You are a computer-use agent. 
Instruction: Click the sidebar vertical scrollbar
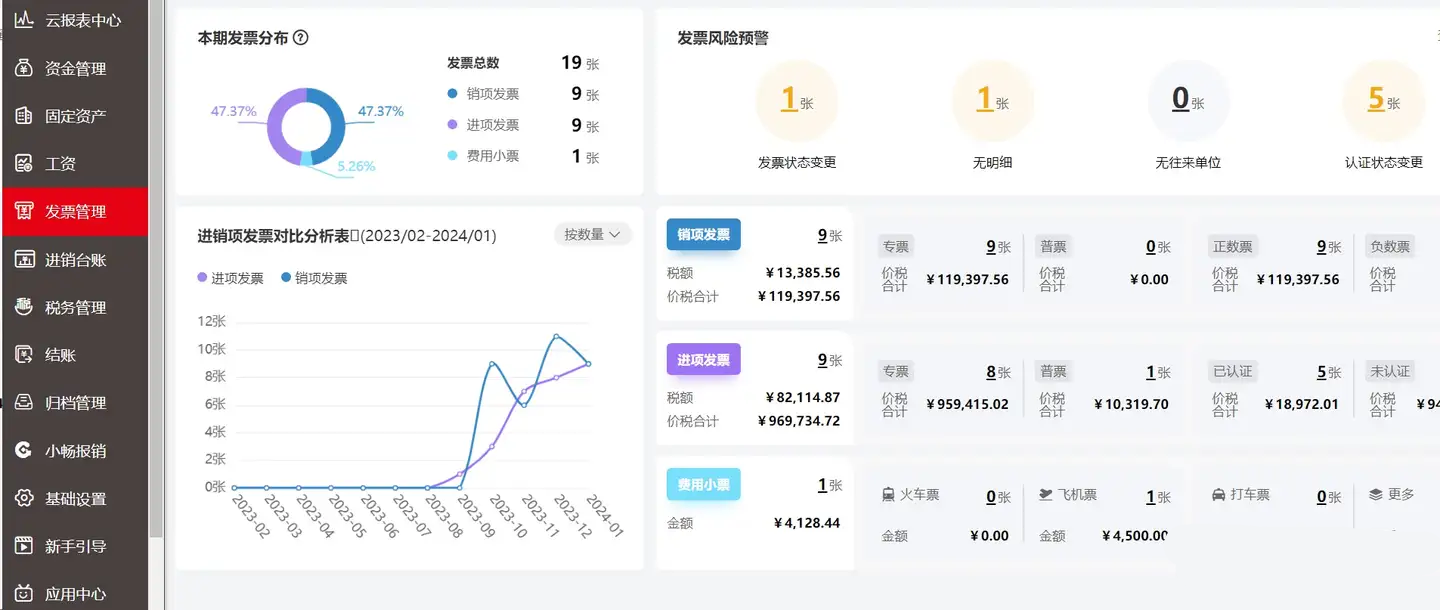pyautogui.click(x=156, y=270)
